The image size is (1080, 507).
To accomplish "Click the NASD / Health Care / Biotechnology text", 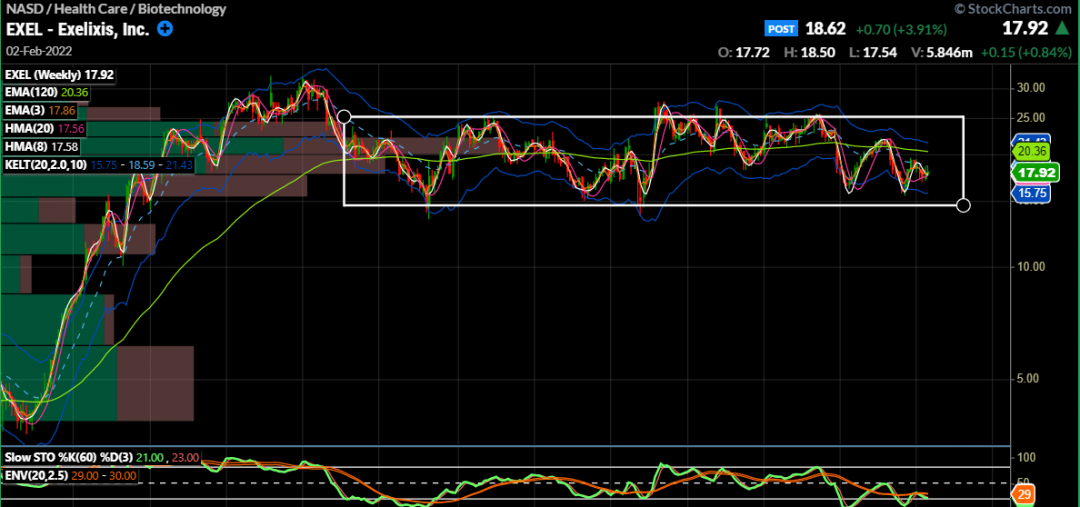I will pyautogui.click(x=116, y=10).
